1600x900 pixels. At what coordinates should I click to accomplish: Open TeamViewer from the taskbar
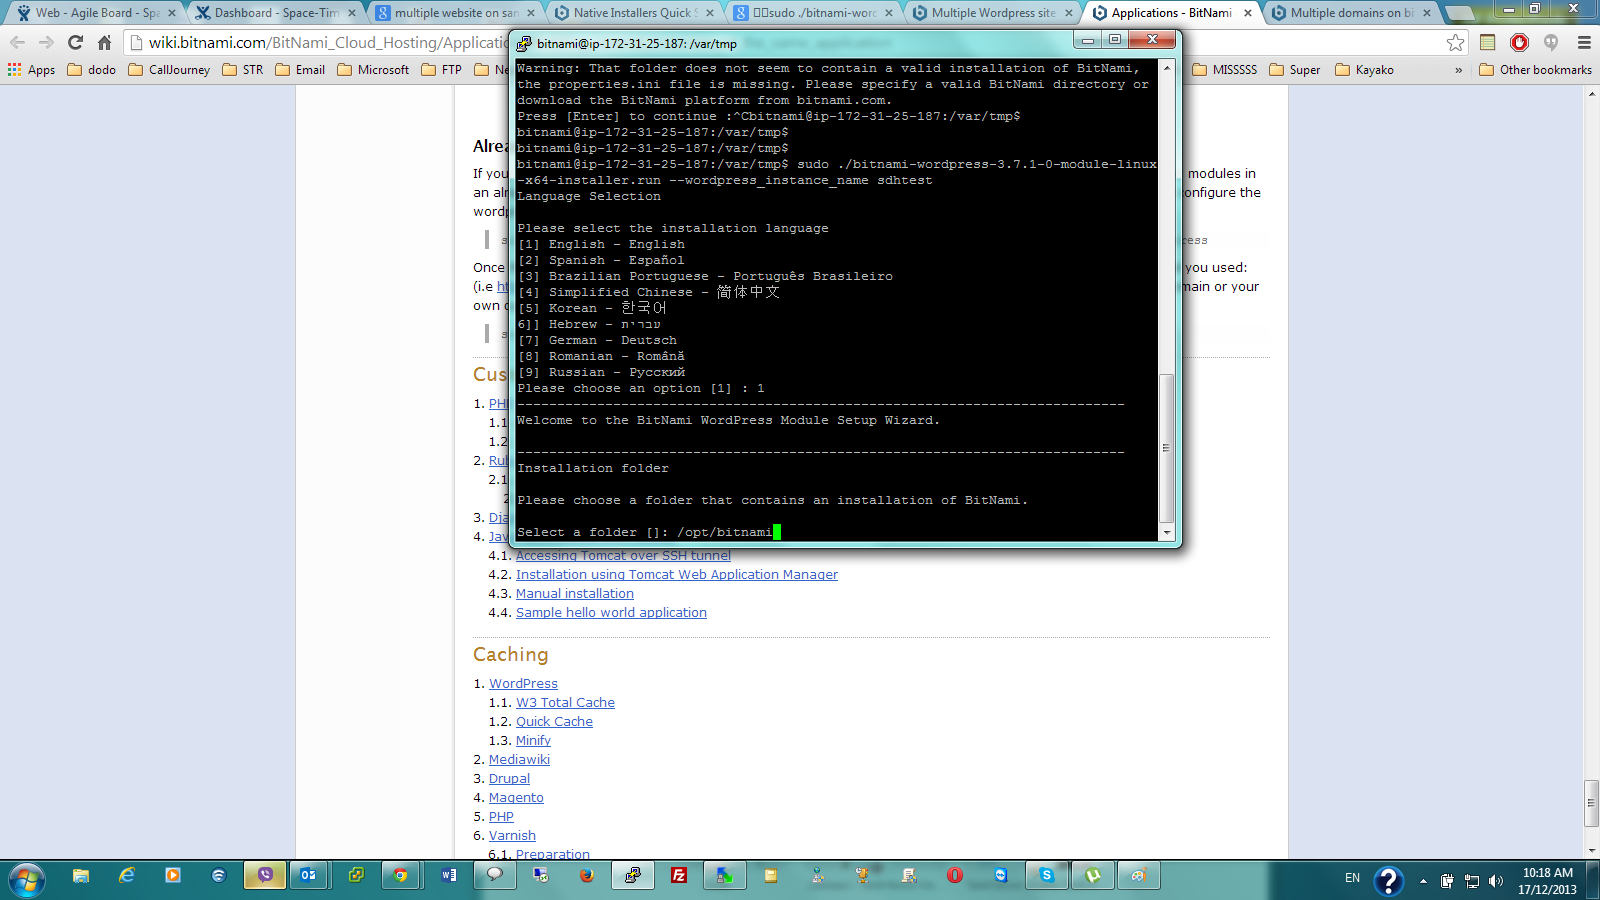click(1001, 876)
